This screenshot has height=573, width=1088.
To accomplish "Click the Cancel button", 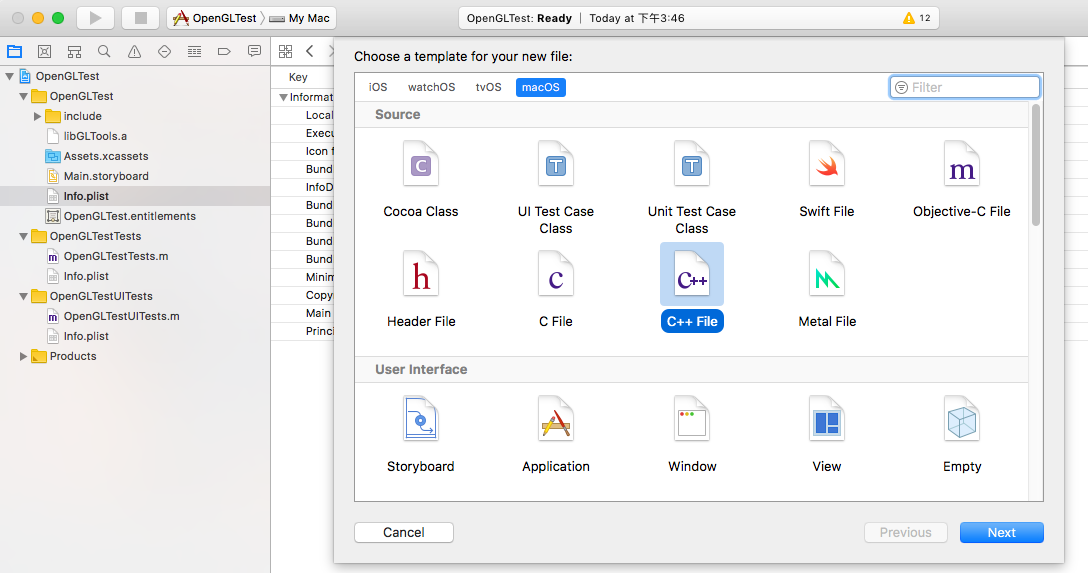I will tap(404, 533).
